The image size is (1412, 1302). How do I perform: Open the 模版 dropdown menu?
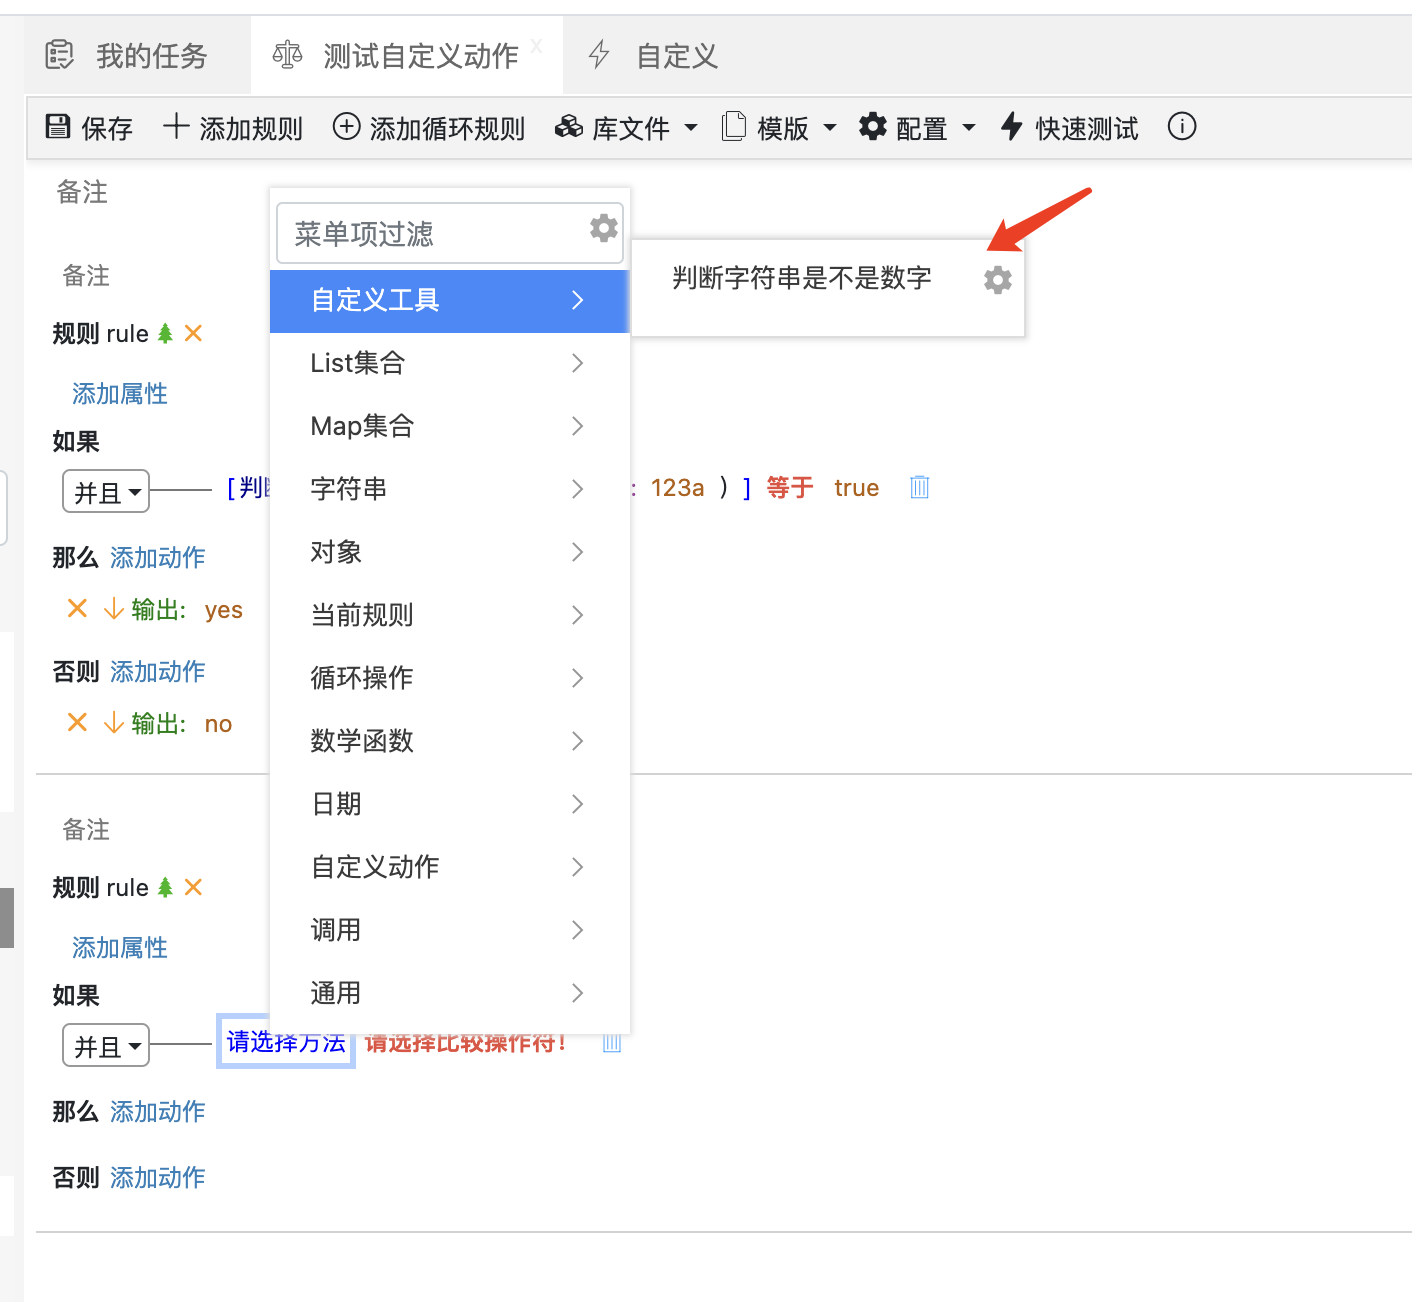pyautogui.click(x=779, y=128)
